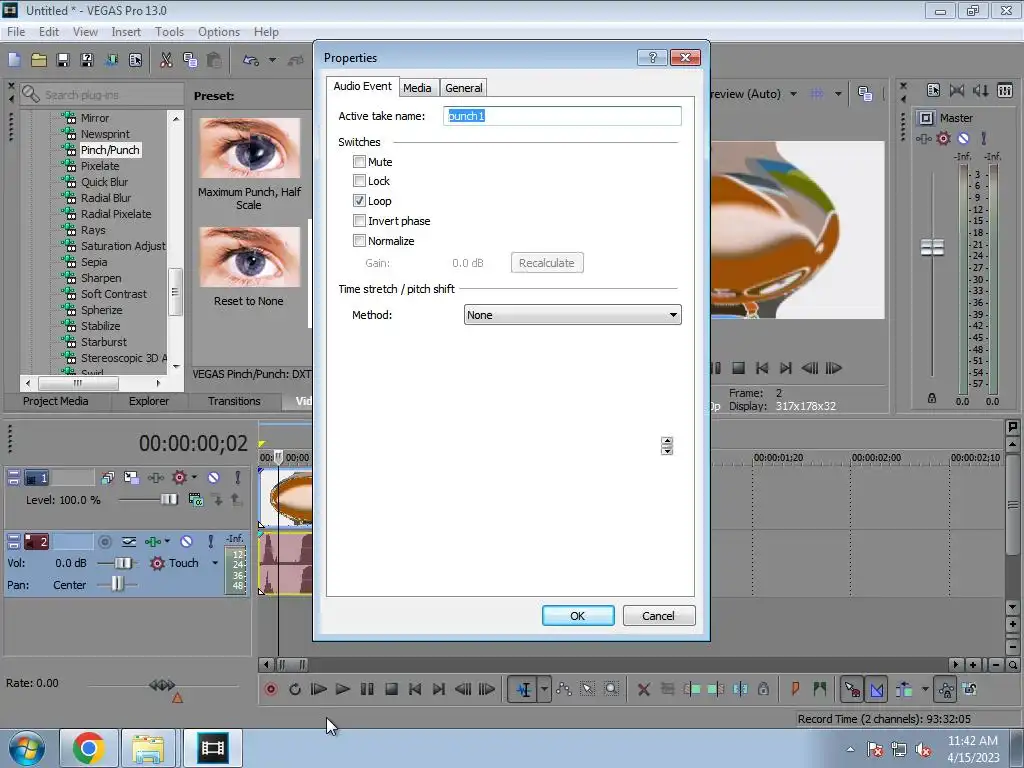
Task: Enable the Normalize checkbox
Action: point(359,240)
